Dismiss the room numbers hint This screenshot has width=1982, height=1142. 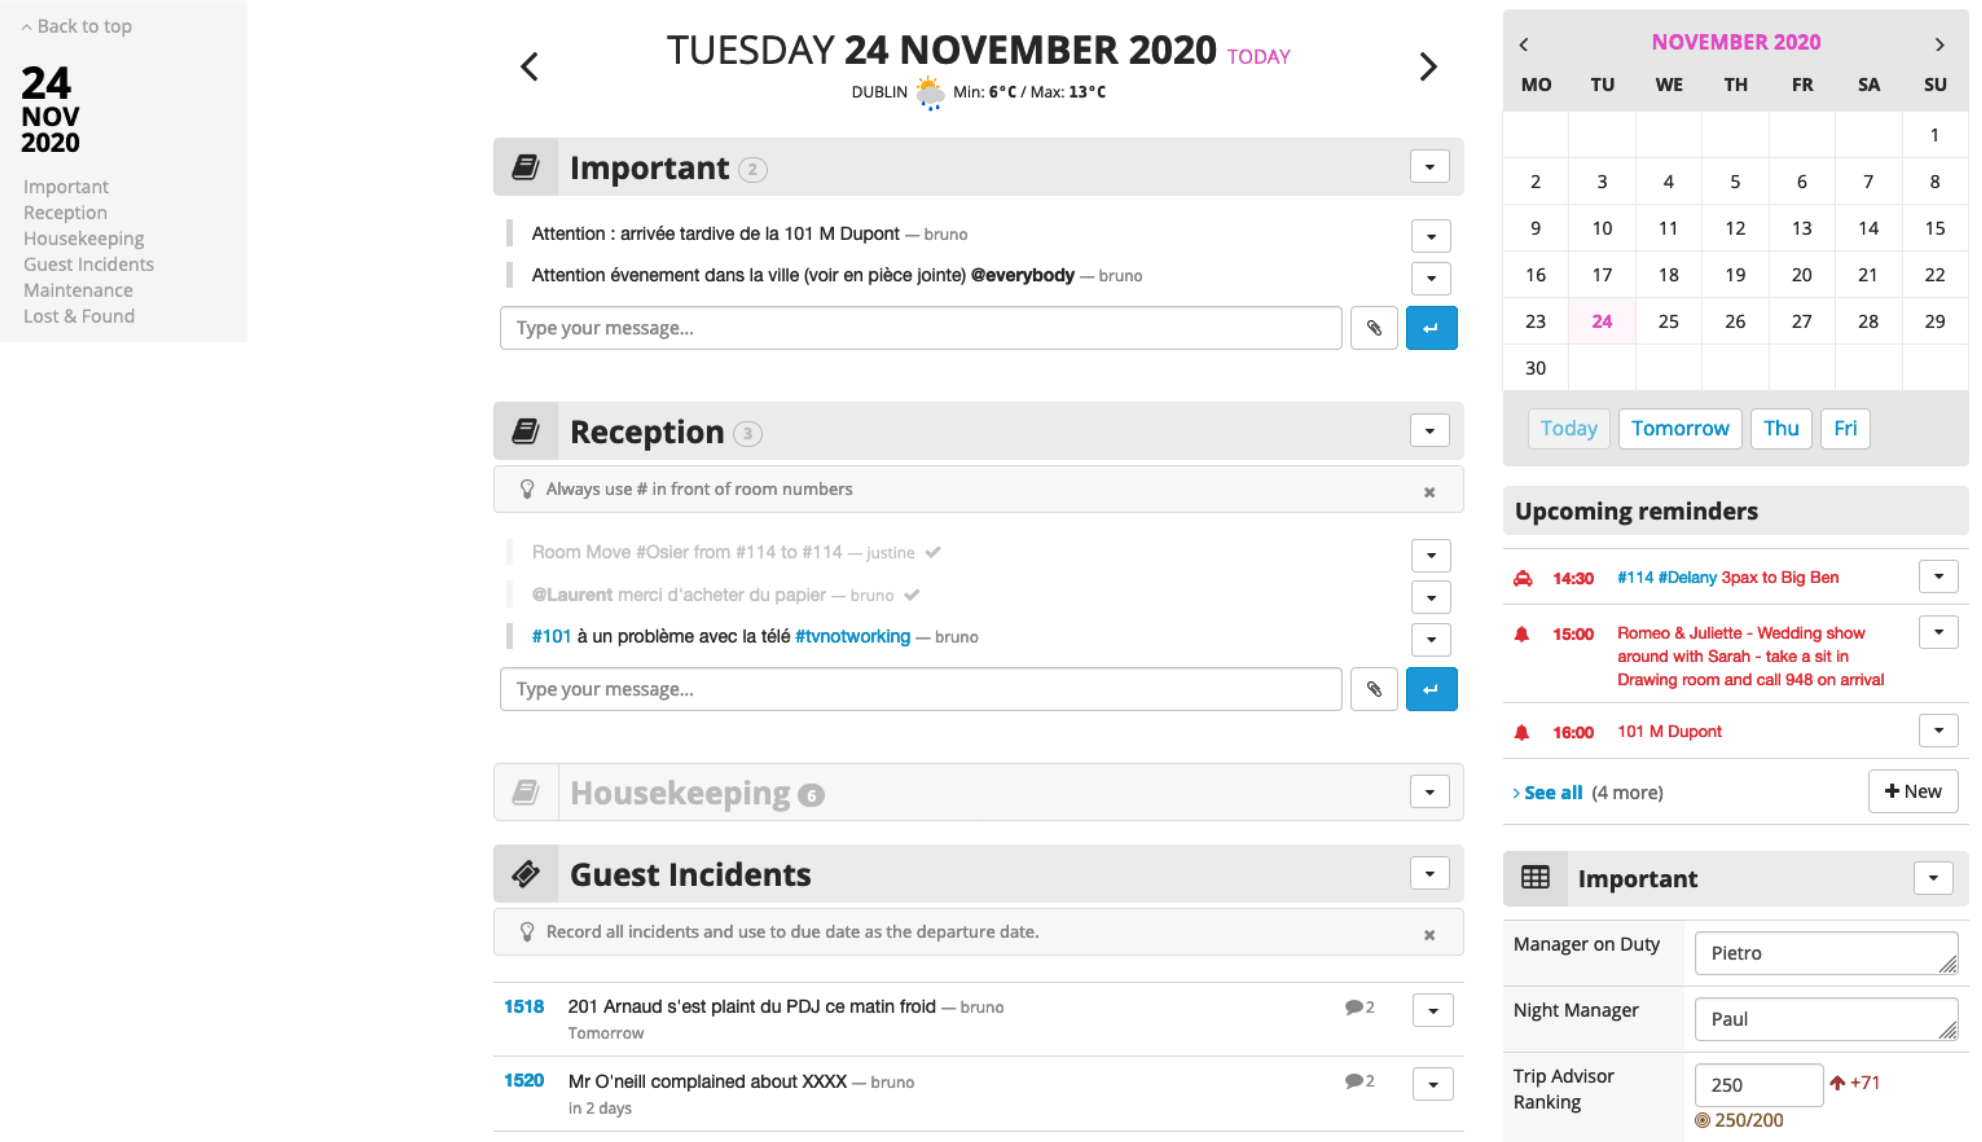click(1430, 491)
